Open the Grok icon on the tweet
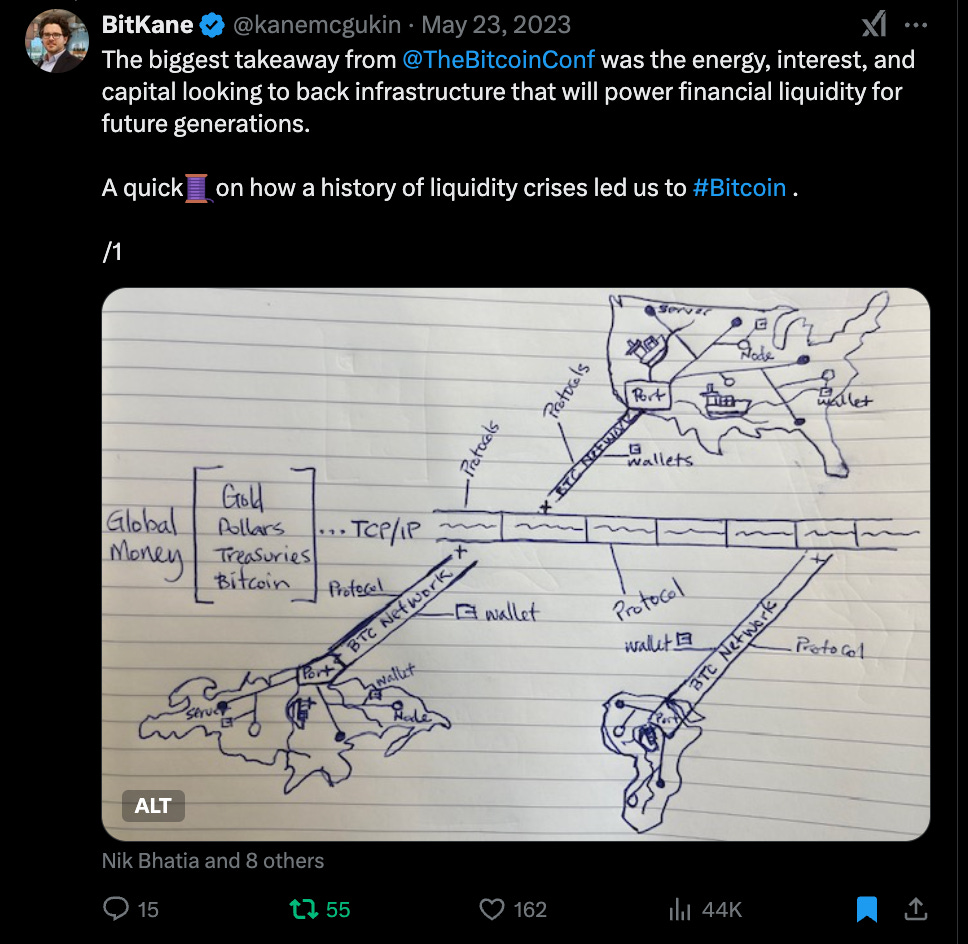 pyautogui.click(x=874, y=25)
